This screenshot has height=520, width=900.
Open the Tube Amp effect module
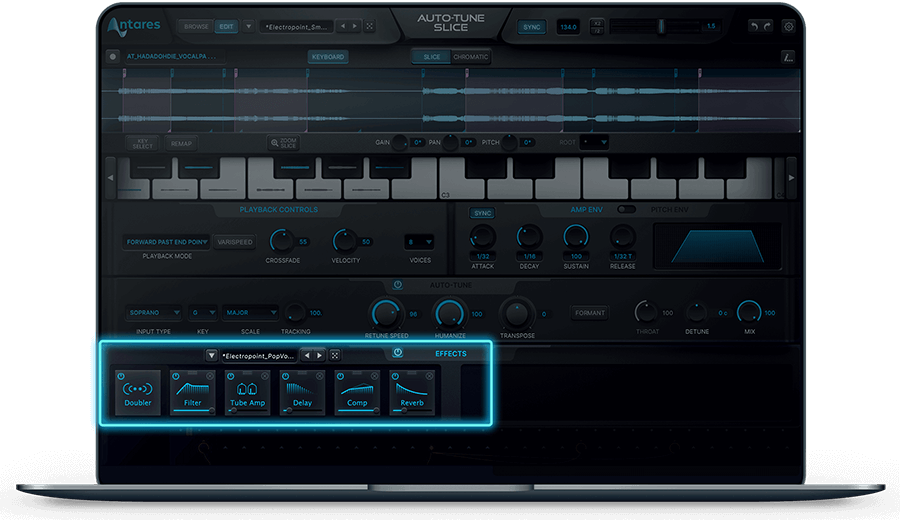[x=247, y=392]
